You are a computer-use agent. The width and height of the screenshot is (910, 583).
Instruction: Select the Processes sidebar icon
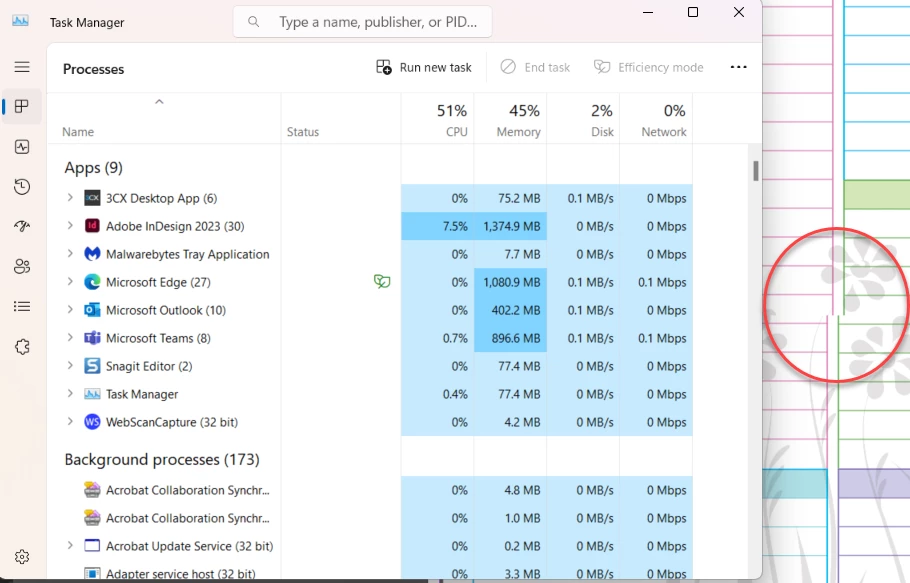point(22,107)
